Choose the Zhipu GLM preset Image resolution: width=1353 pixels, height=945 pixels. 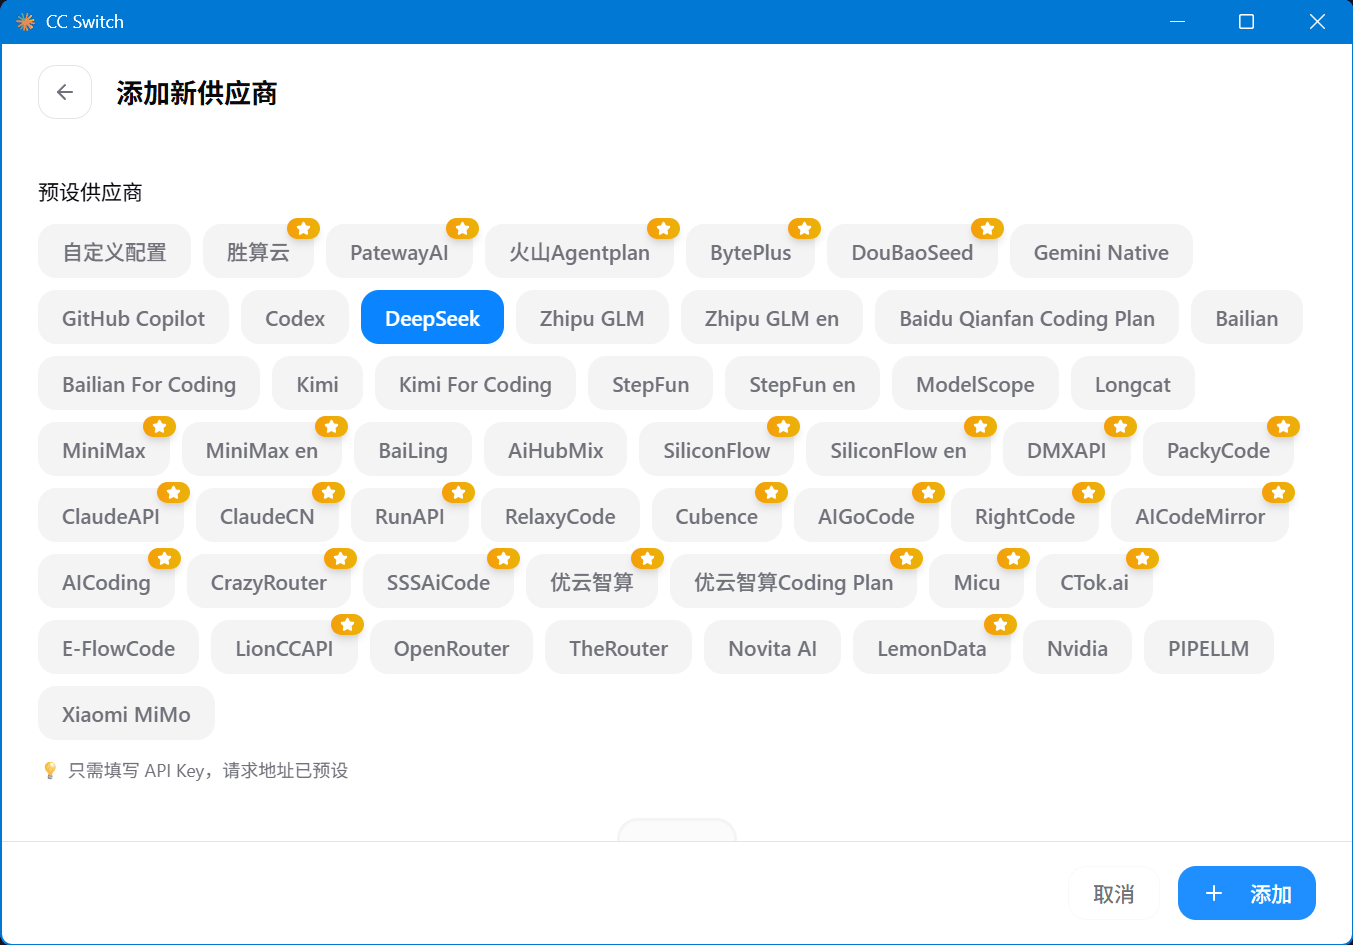(592, 317)
